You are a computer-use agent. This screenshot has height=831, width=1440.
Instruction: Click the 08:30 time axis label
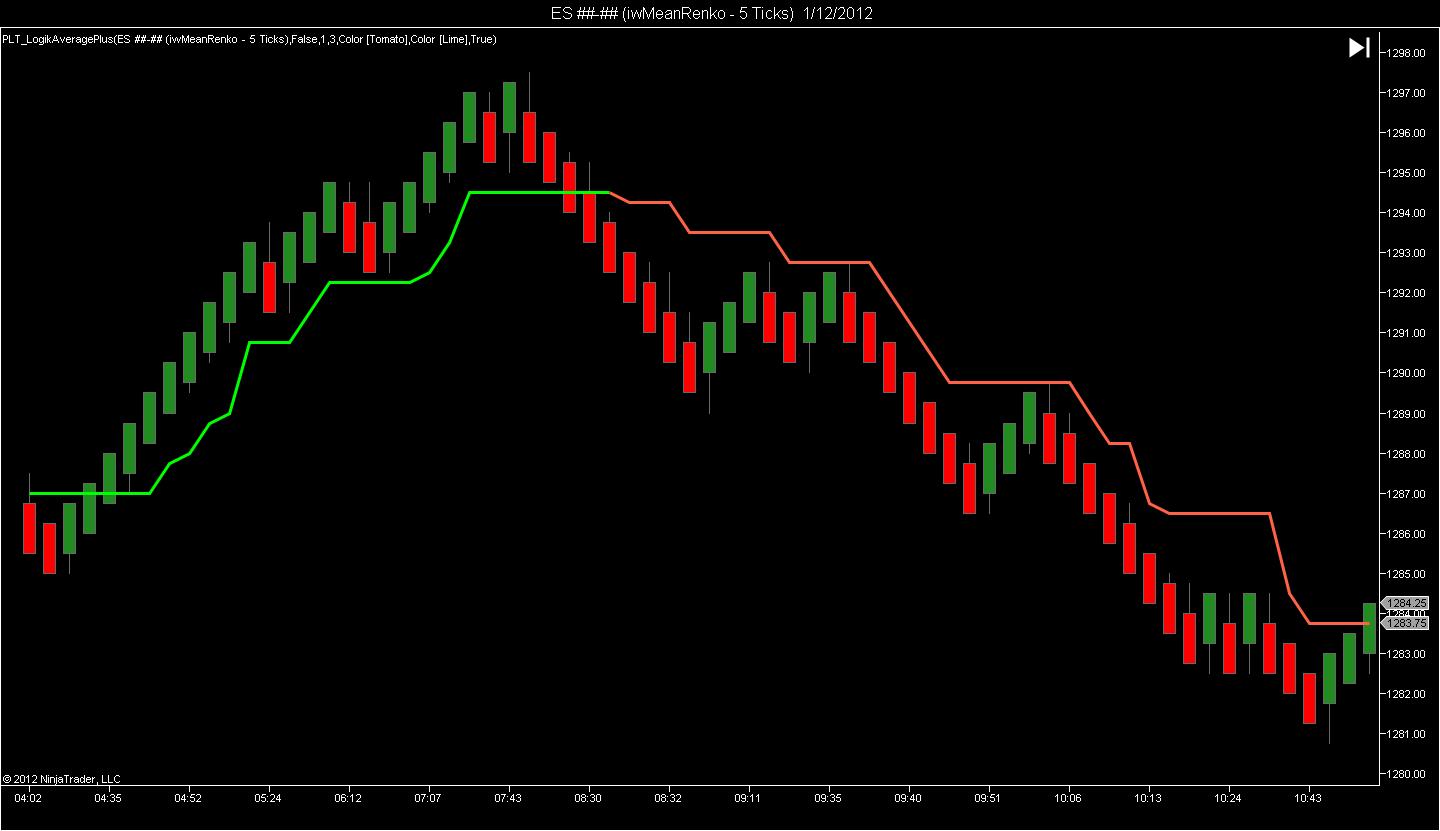(x=588, y=798)
